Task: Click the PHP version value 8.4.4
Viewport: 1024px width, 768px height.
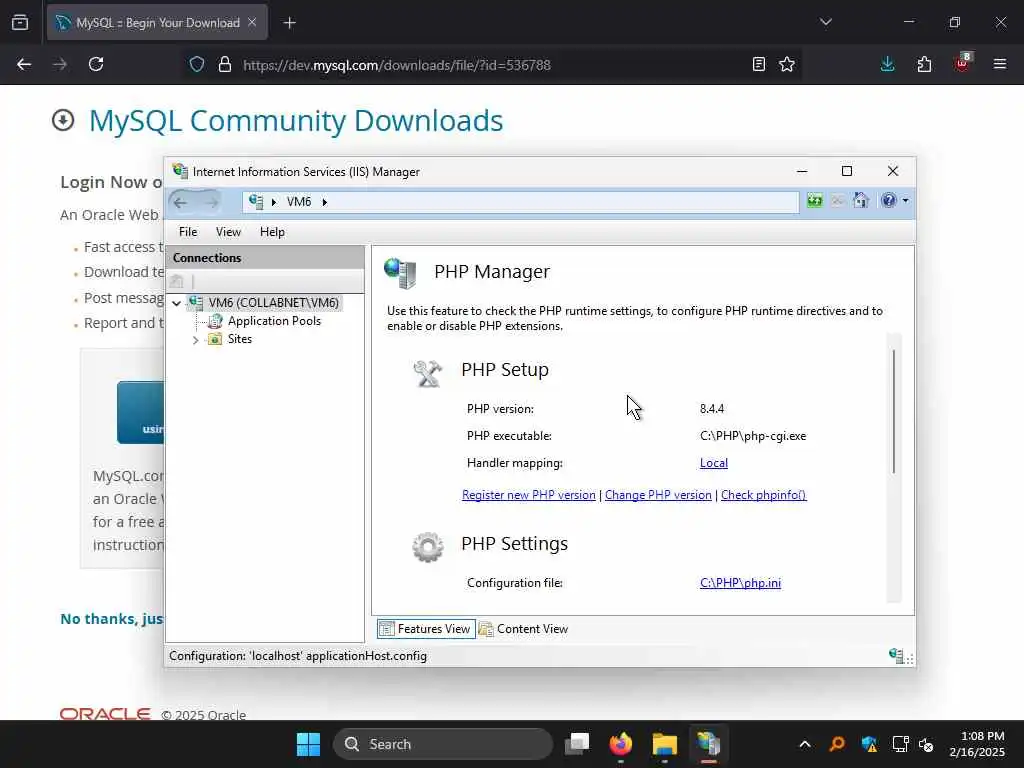Action: 712,409
